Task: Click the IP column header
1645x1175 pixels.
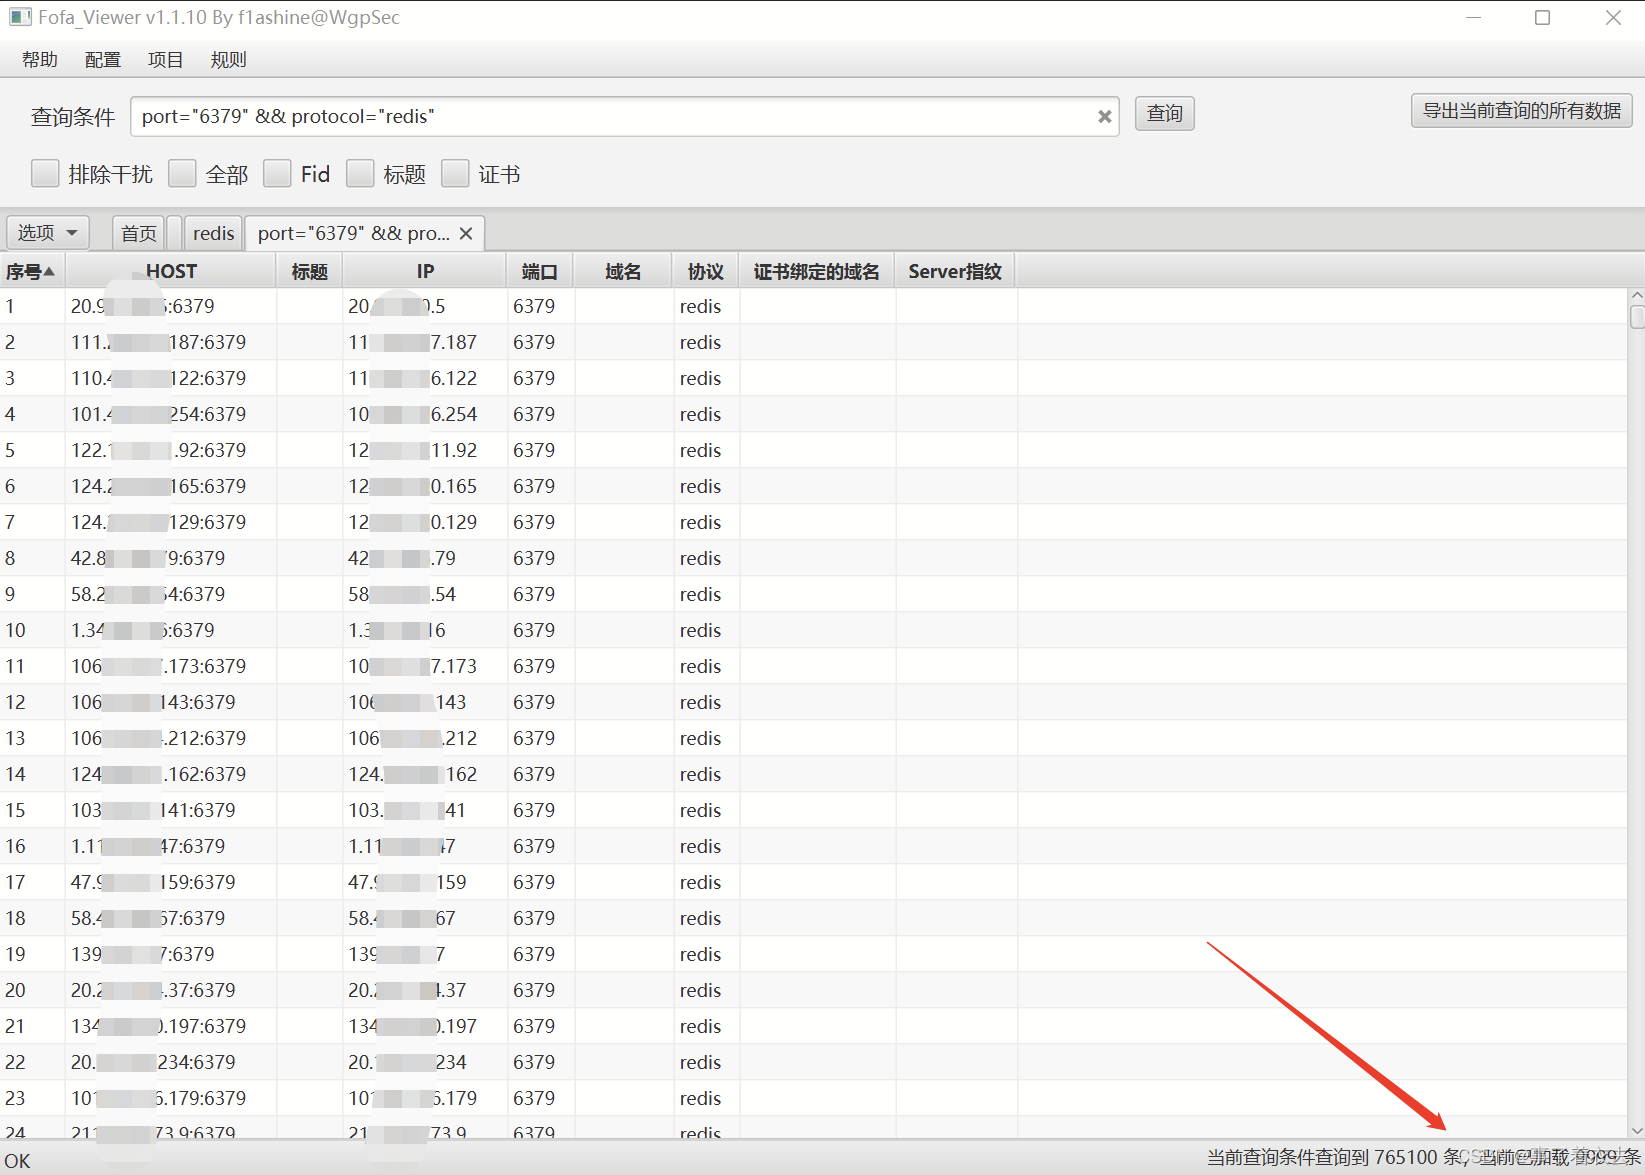Action: [x=424, y=270]
